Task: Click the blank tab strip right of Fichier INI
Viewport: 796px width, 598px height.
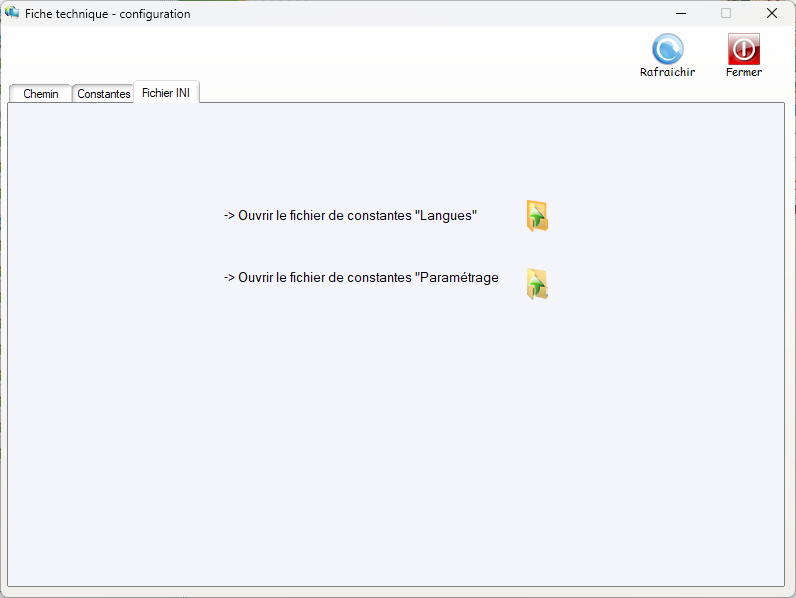Action: (480, 92)
